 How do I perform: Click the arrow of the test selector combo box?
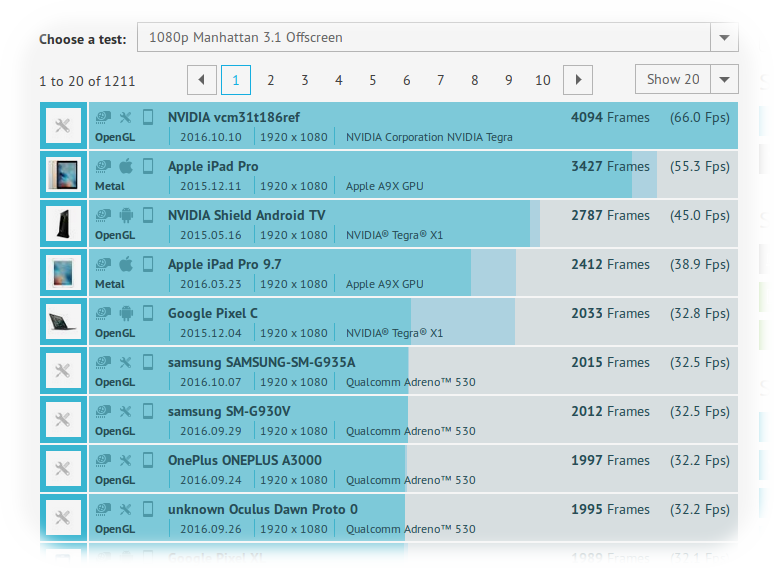tap(724, 38)
